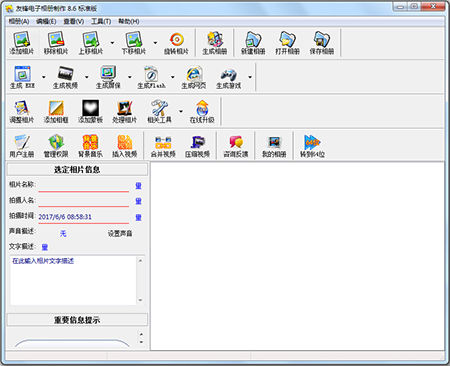Viewport: 450px width, 366px height.
Task: Open the 相册(A) menu
Action: (19, 21)
